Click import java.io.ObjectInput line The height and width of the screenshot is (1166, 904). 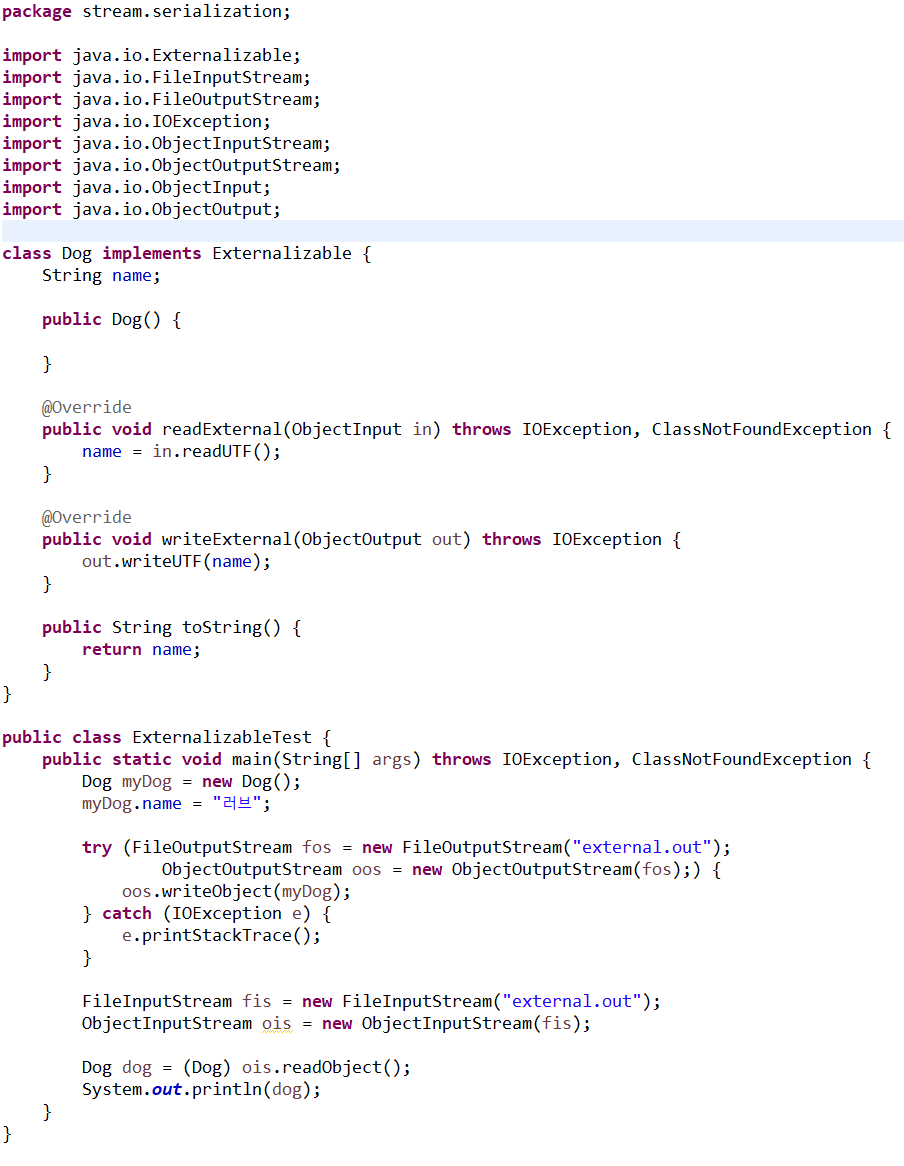point(136,187)
